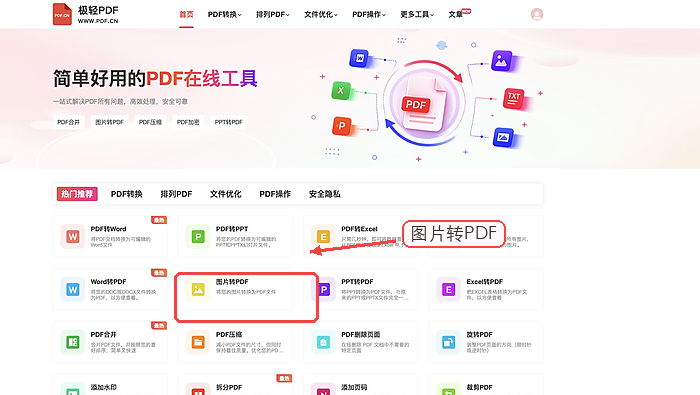Screen dimensions: 700x395
Task: Go to 首页 in the navigation bar
Action: pos(186,14)
